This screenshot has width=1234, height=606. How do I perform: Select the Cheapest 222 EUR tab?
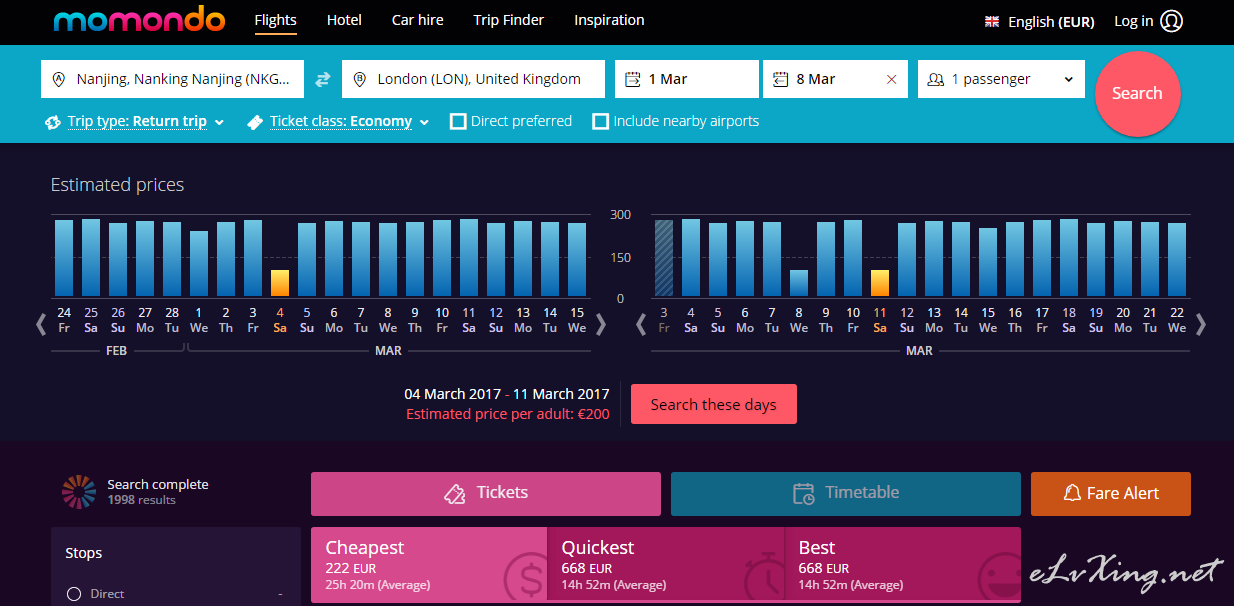[x=429, y=565]
